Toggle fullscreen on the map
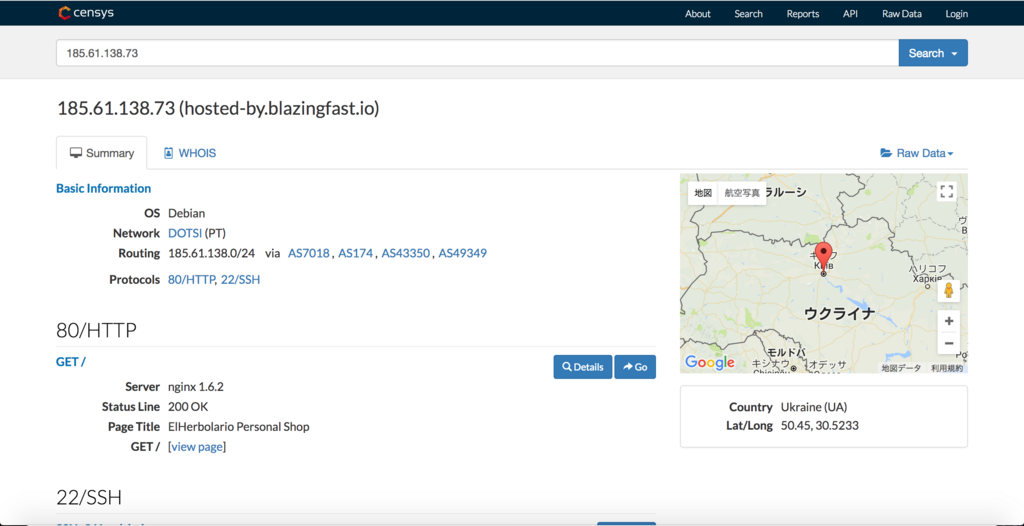This screenshot has height=526, width=1024. point(946,191)
